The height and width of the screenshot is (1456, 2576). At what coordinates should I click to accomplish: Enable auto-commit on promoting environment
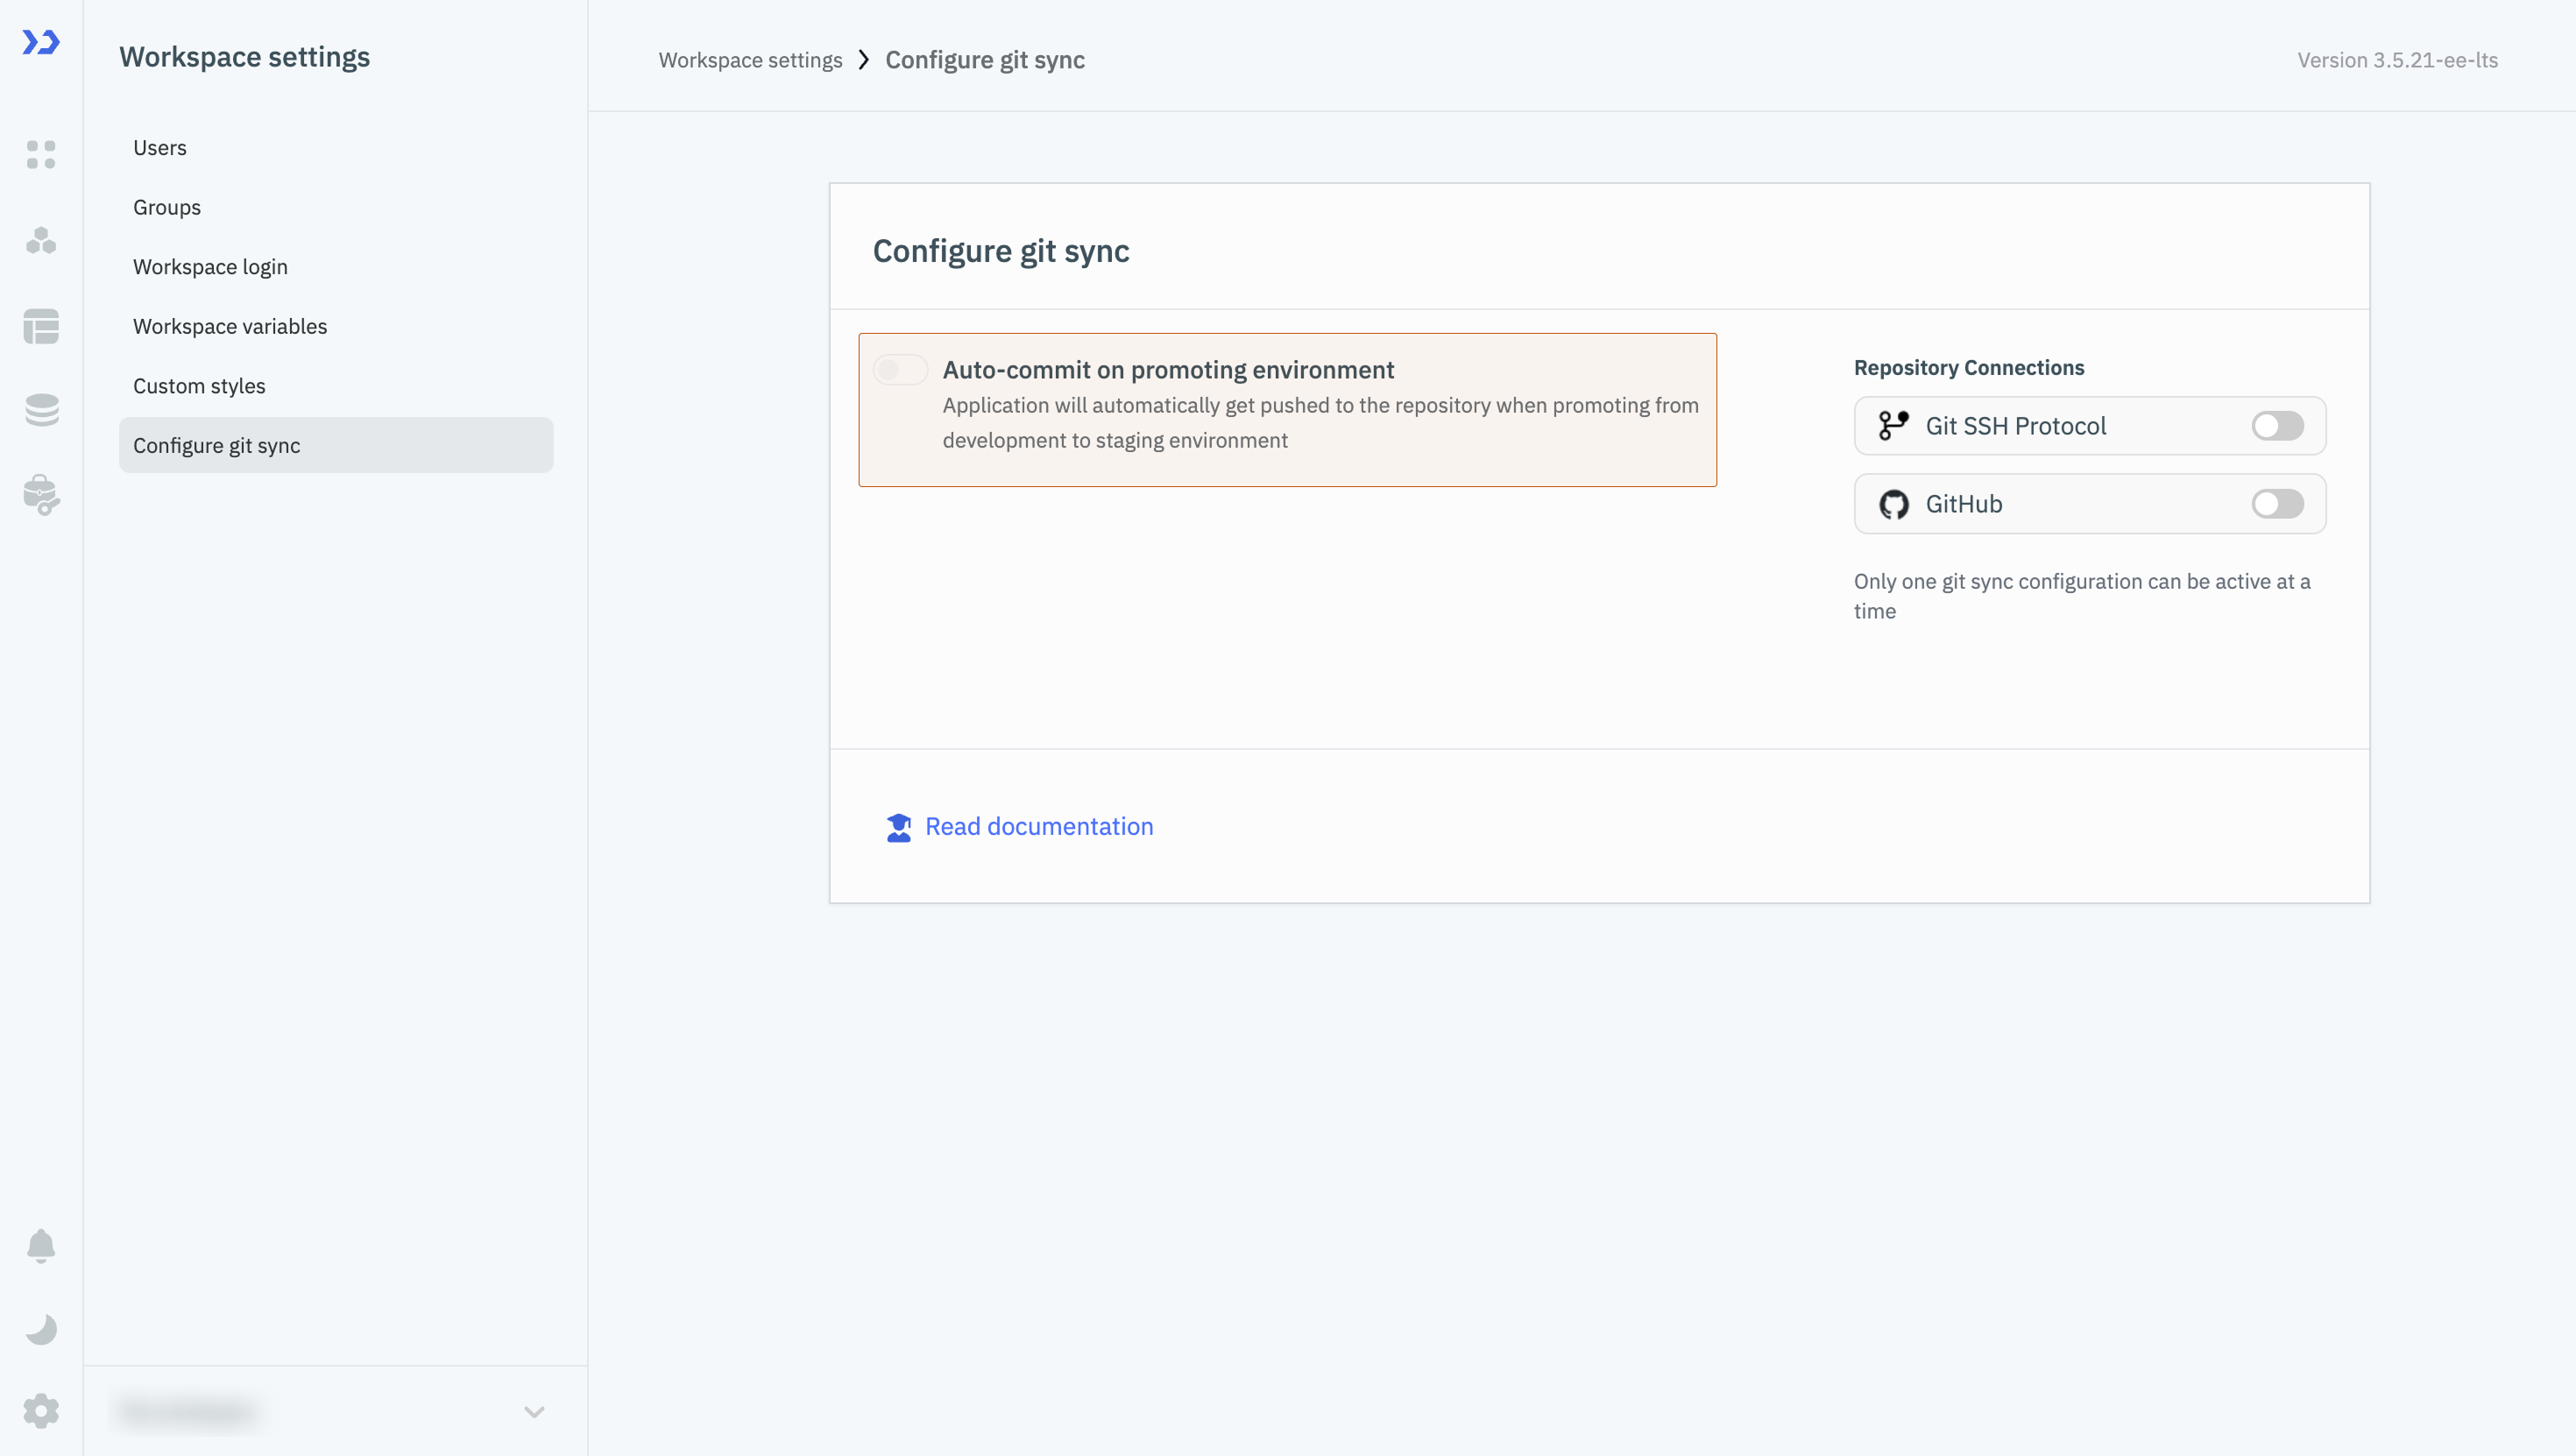click(x=899, y=369)
